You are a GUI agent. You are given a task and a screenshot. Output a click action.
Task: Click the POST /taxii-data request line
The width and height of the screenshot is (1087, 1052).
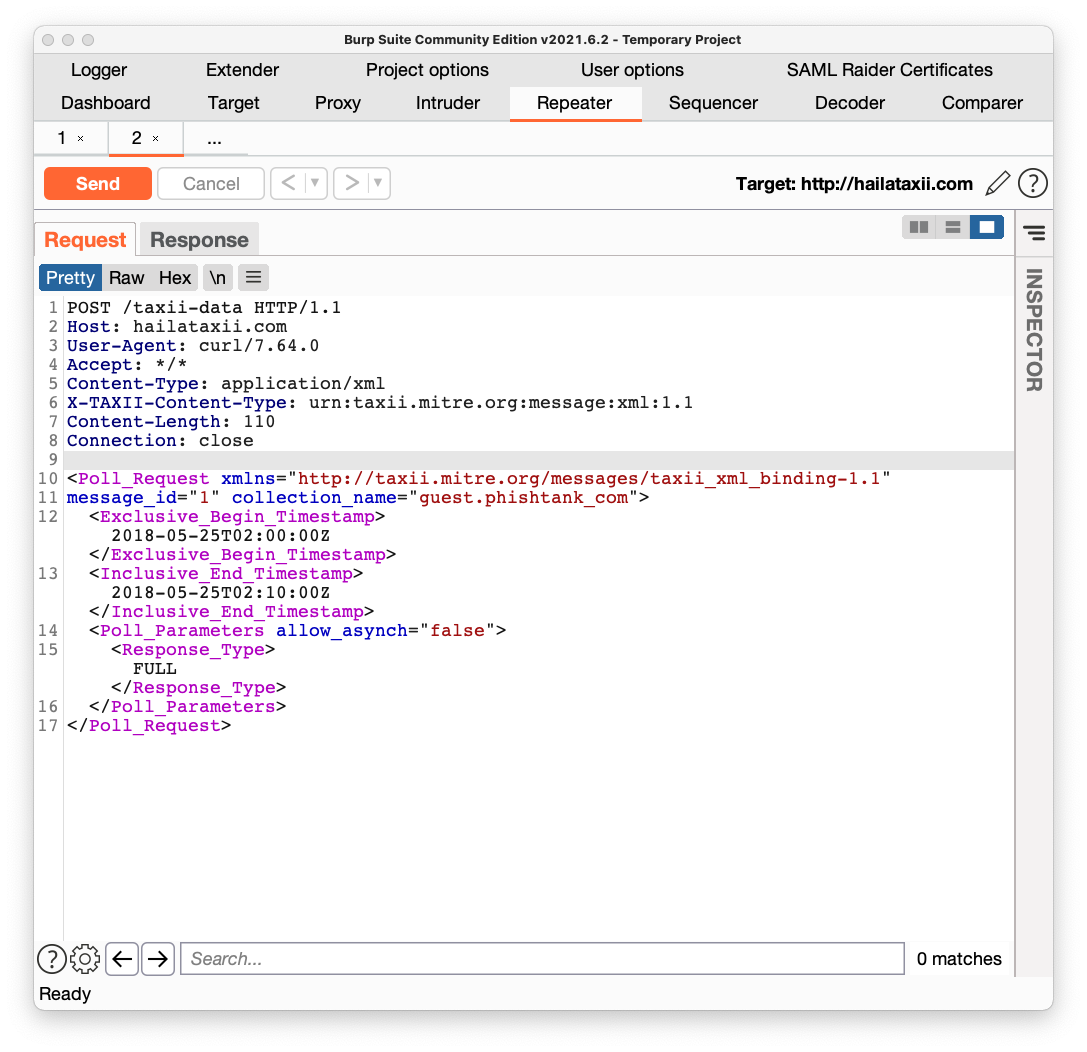click(x=204, y=307)
